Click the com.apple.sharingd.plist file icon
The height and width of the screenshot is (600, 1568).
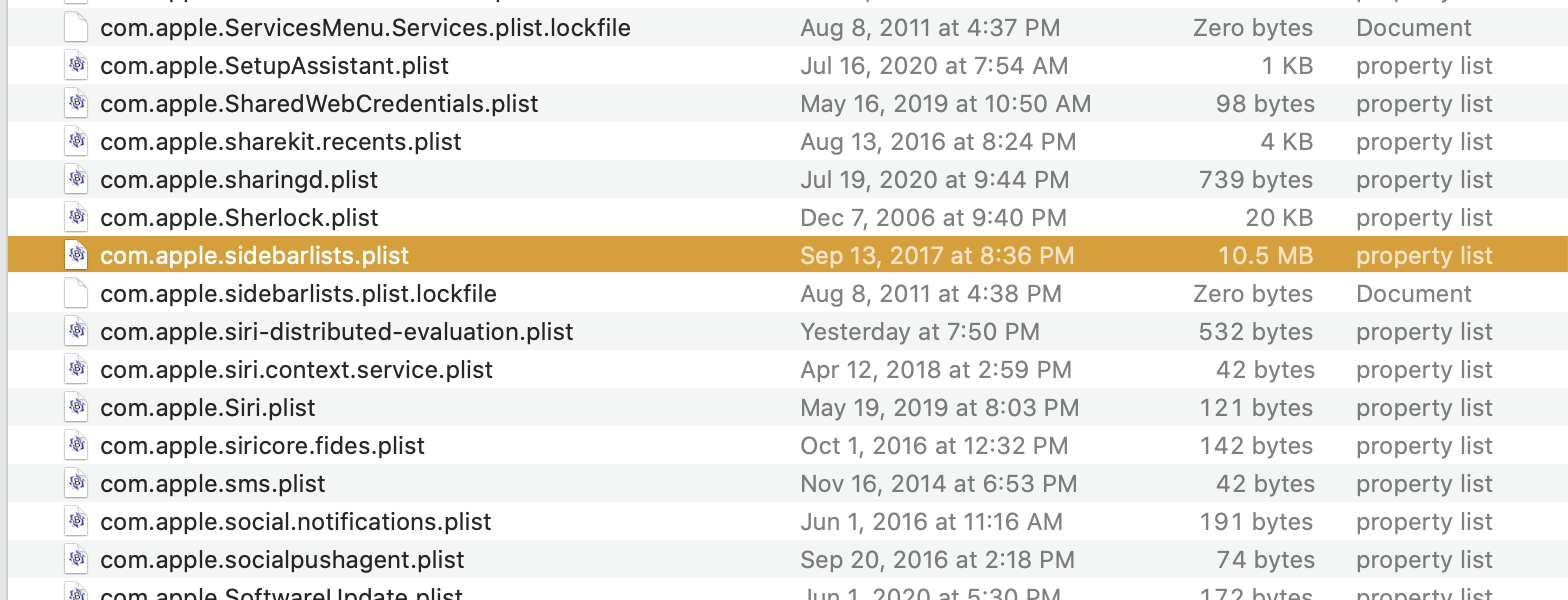(x=77, y=180)
